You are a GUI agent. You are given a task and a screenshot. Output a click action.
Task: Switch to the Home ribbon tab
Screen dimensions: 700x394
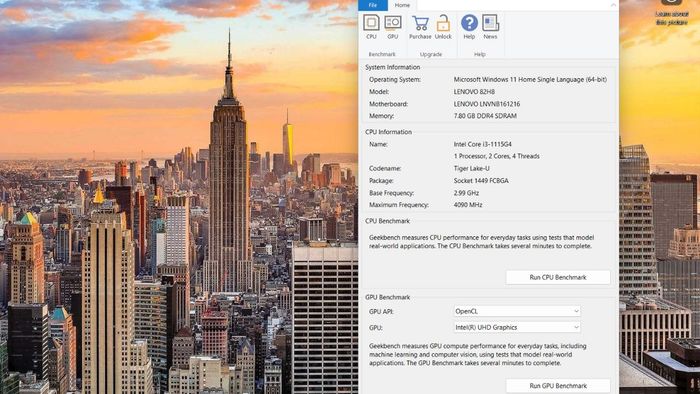point(402,5)
